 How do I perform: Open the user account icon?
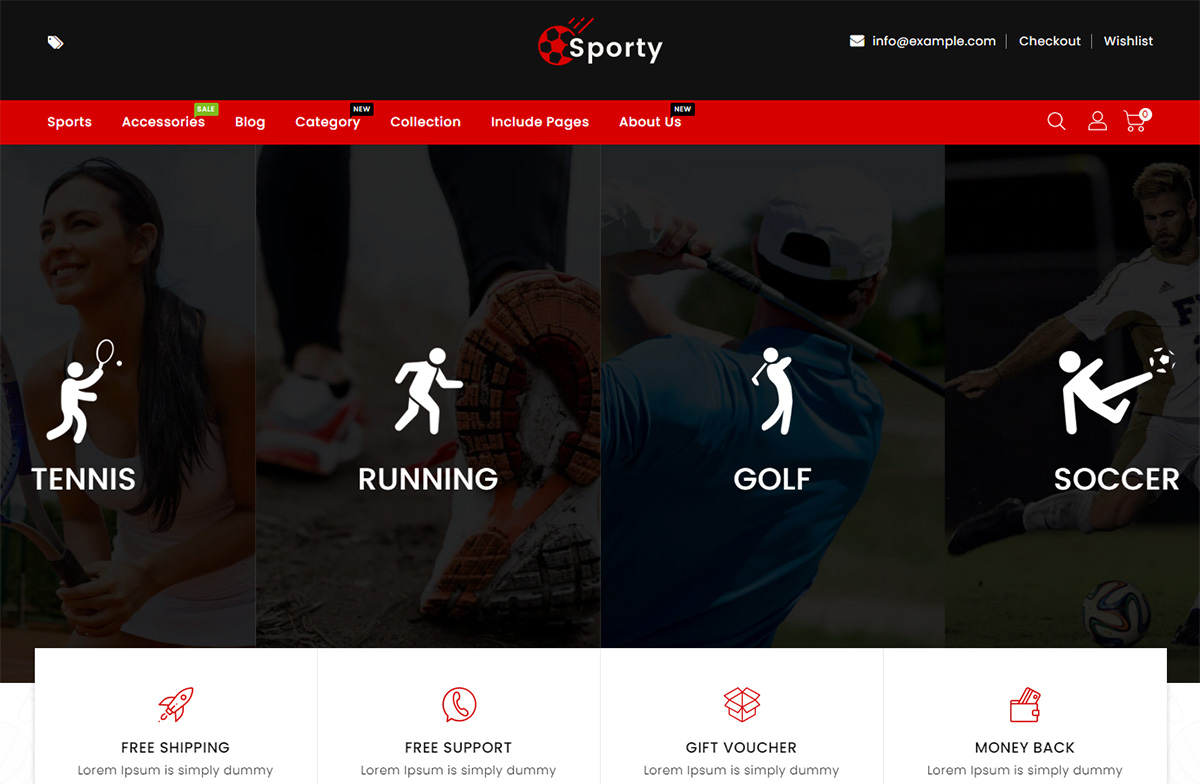1097,121
